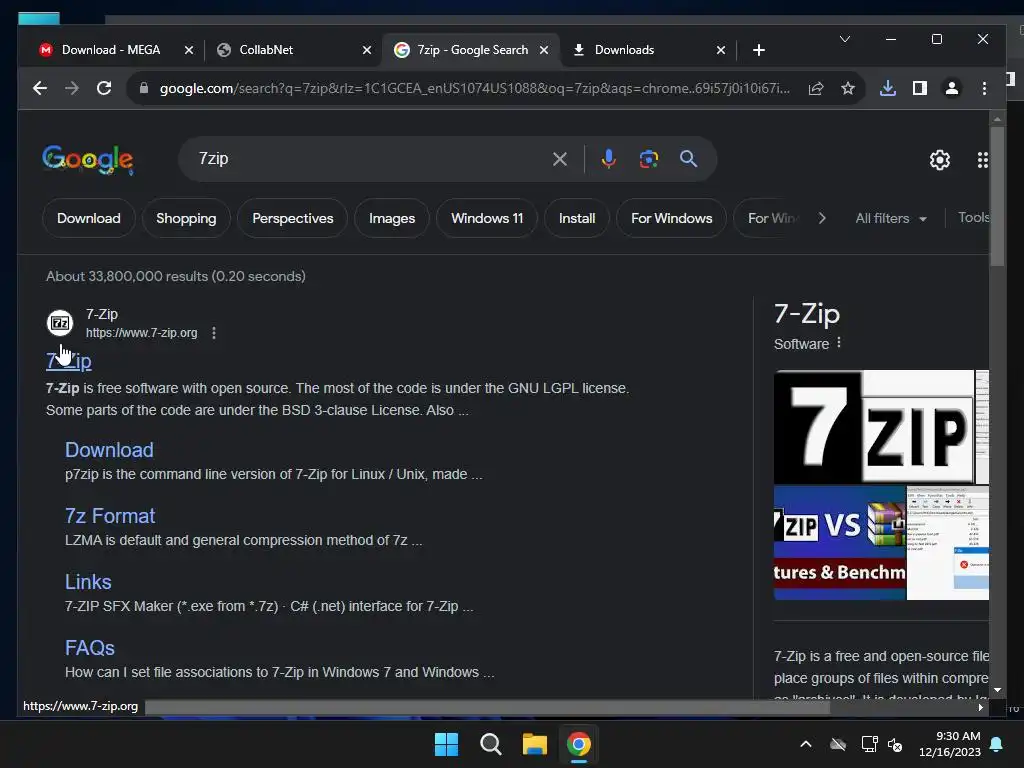Show hidden system tray icons

[806, 744]
